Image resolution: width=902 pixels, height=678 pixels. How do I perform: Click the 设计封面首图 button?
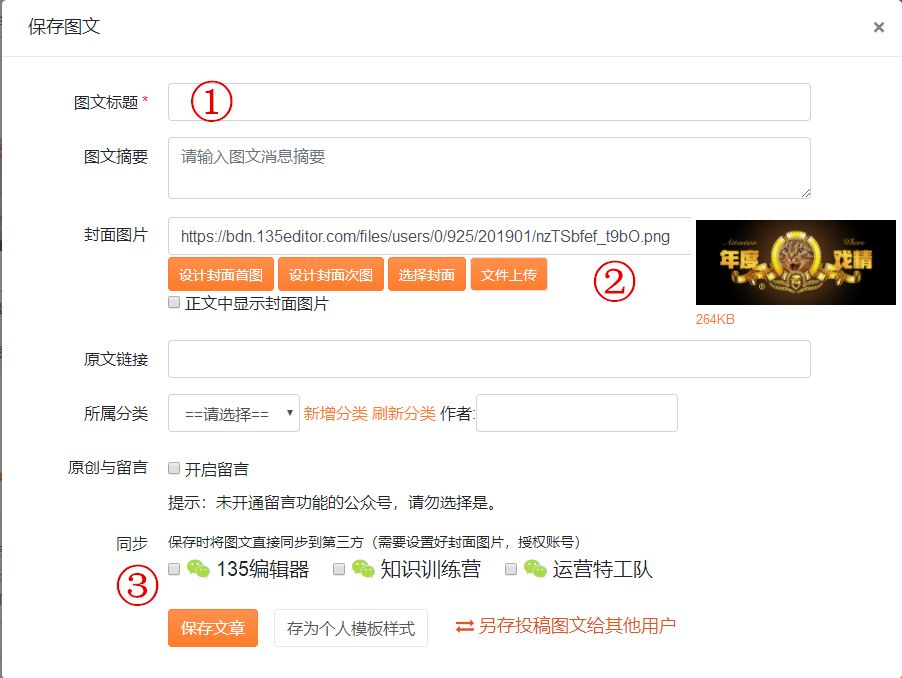coord(220,275)
